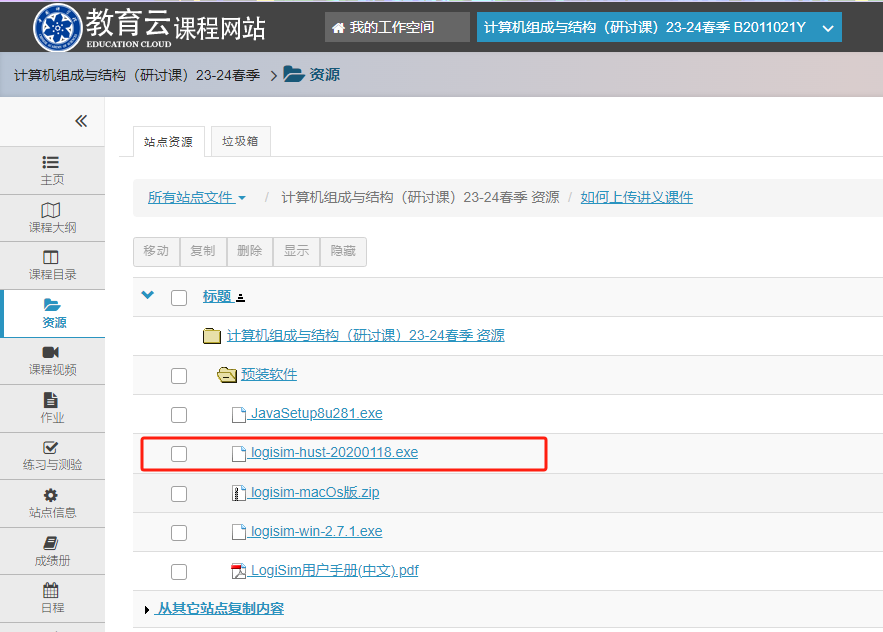Open 课程视频 camera icon in sidebar
This screenshot has width=883, height=632.
click(x=51, y=352)
